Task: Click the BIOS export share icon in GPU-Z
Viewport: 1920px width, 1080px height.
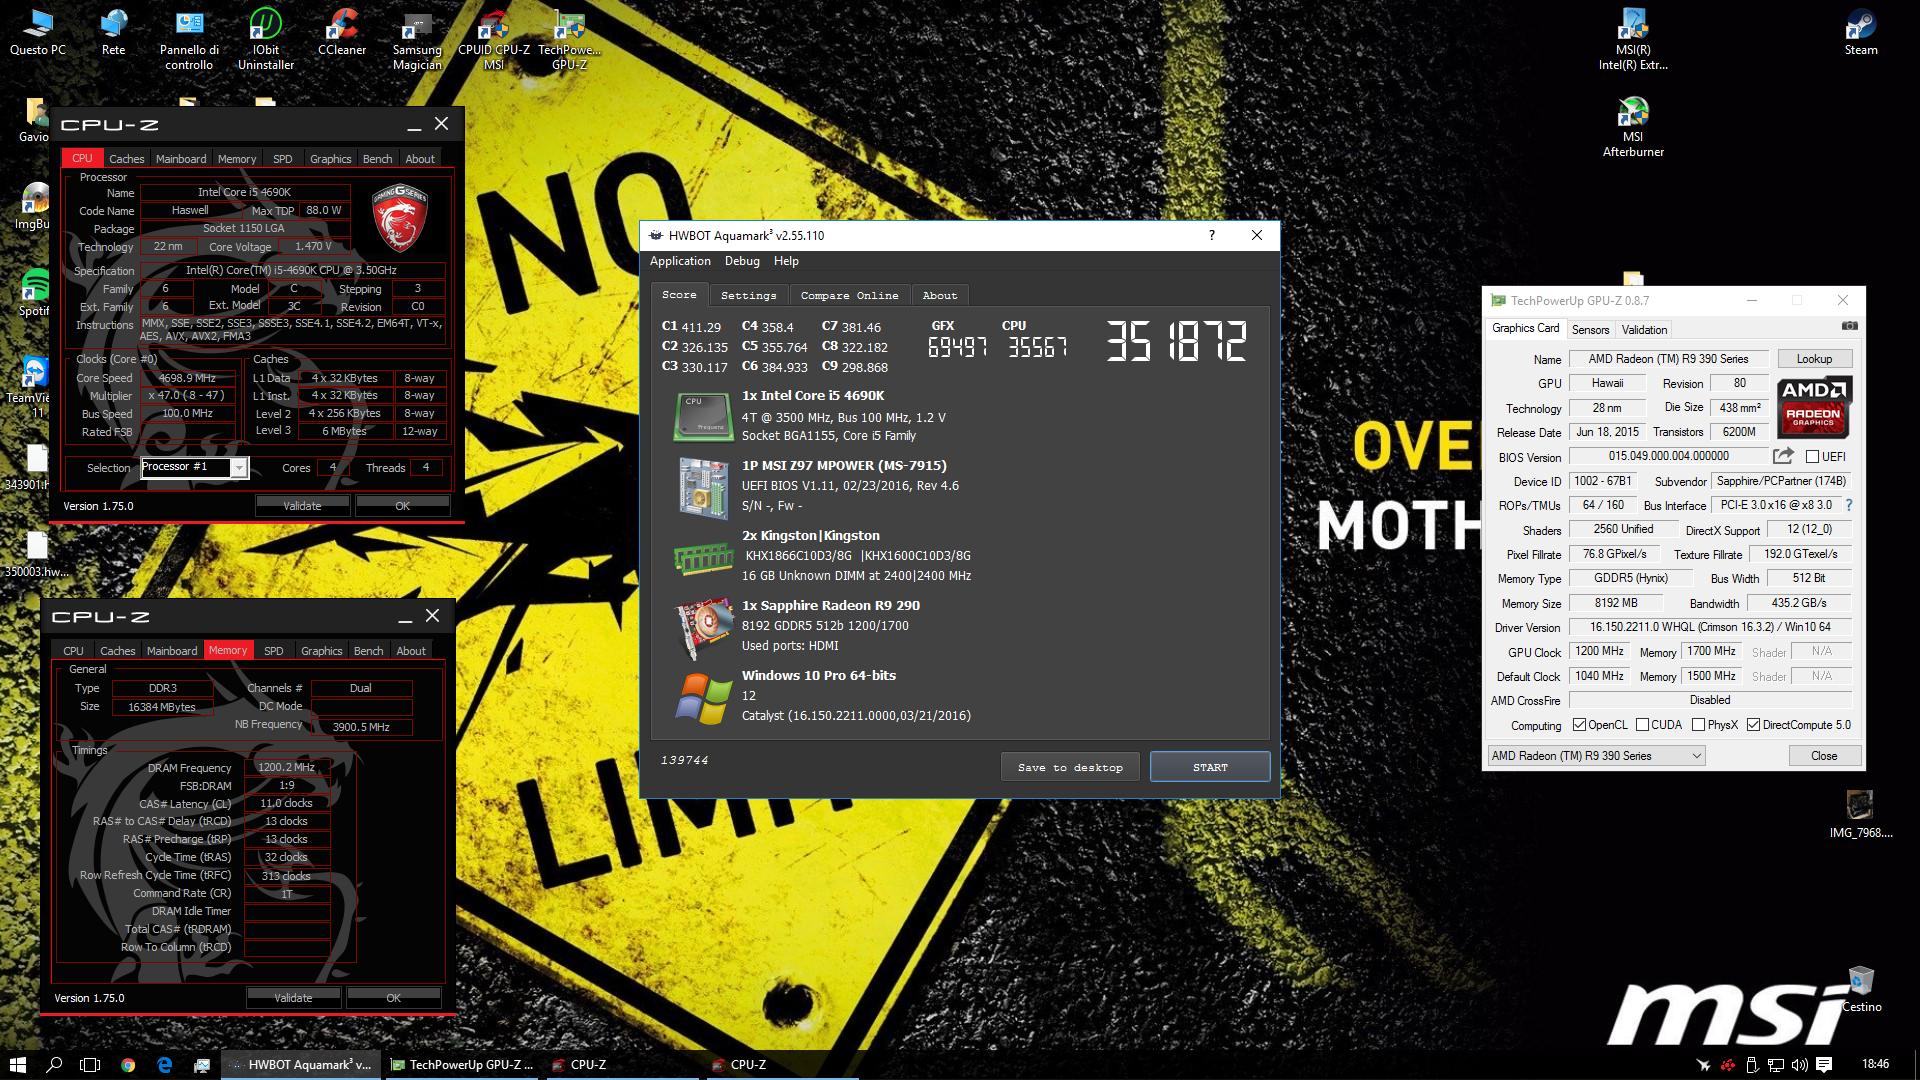Action: (x=1783, y=456)
